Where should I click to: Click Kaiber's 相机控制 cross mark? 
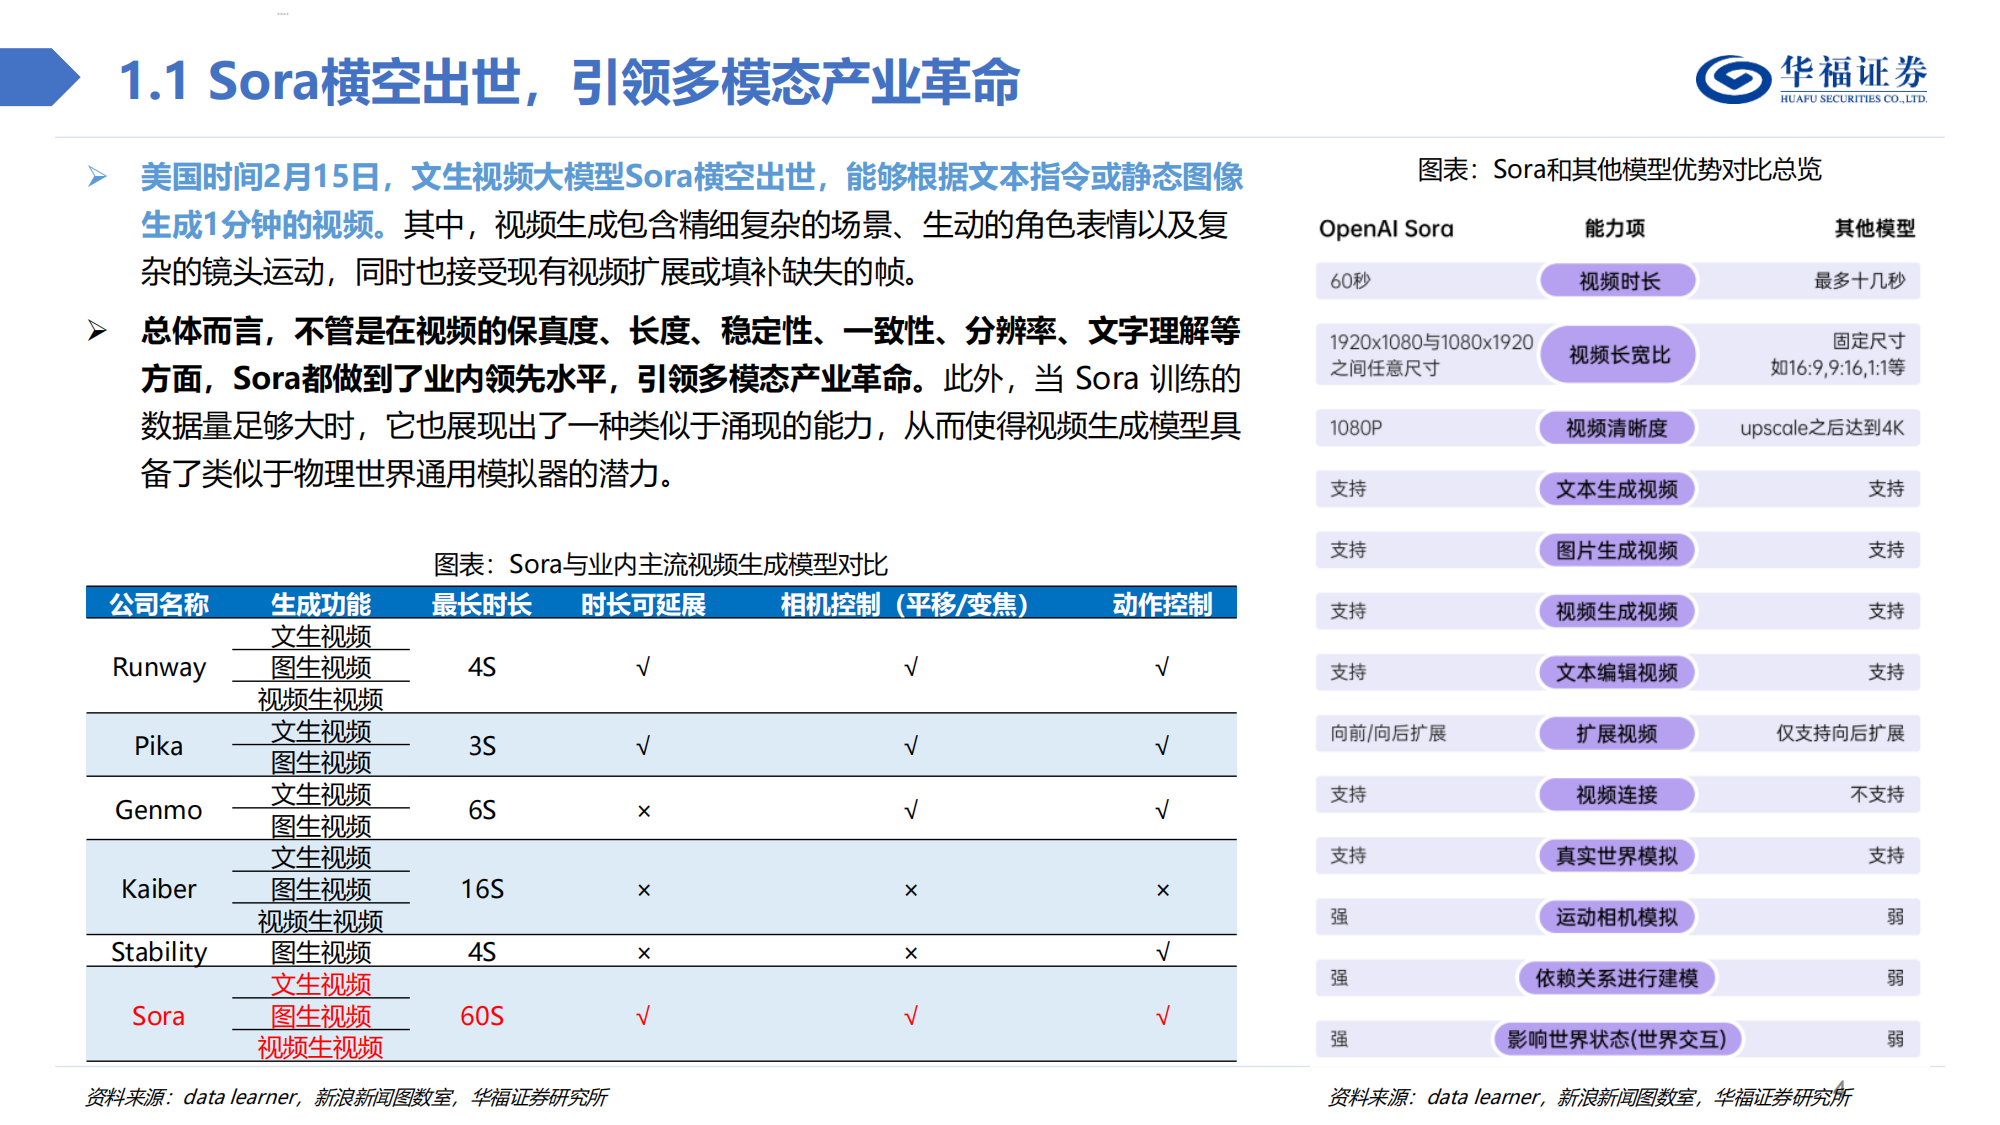point(911,890)
